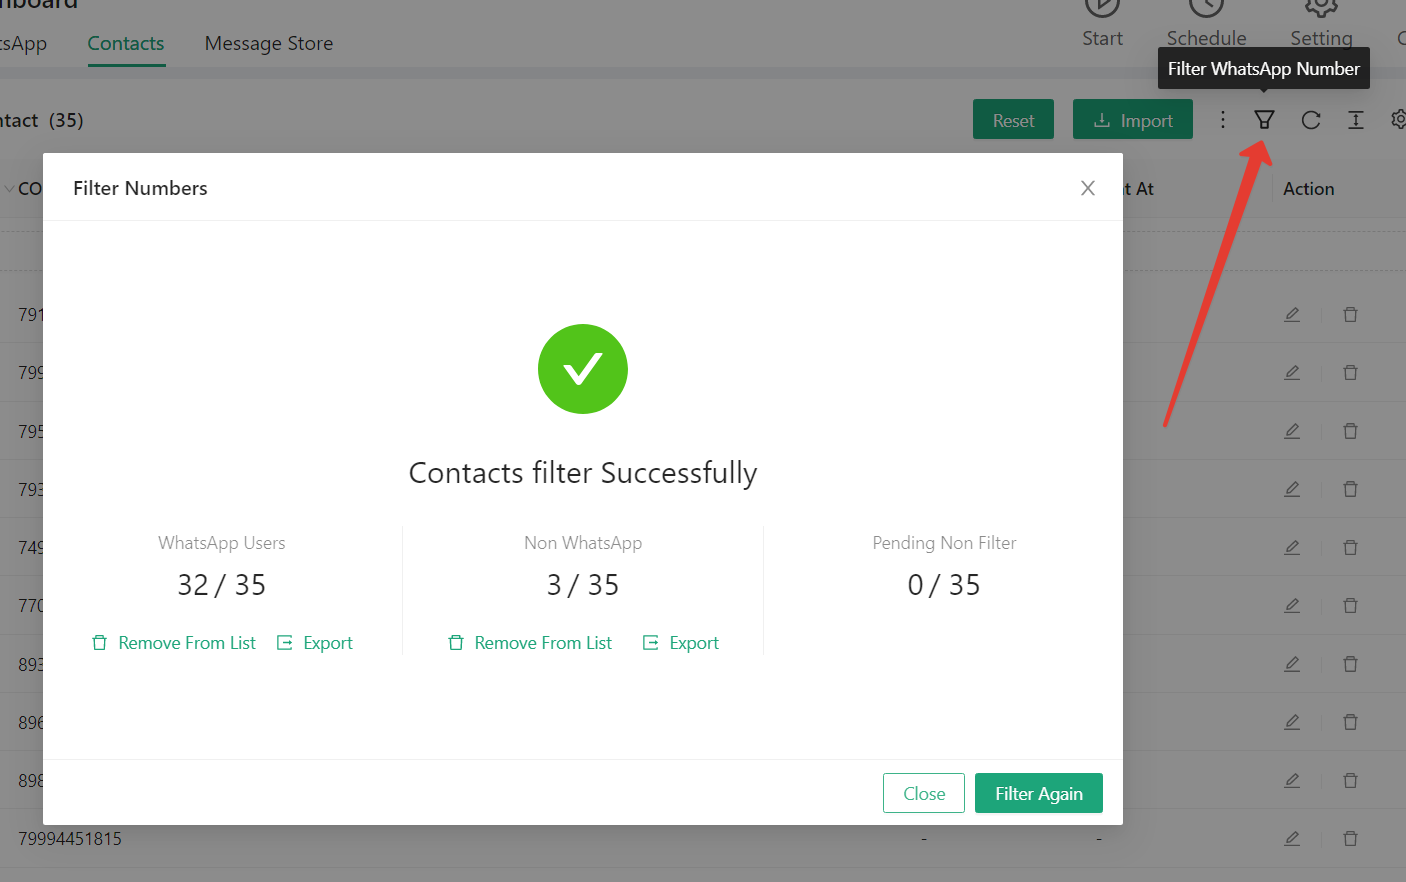Click the refresh icon in contacts toolbar

pyautogui.click(x=1311, y=120)
